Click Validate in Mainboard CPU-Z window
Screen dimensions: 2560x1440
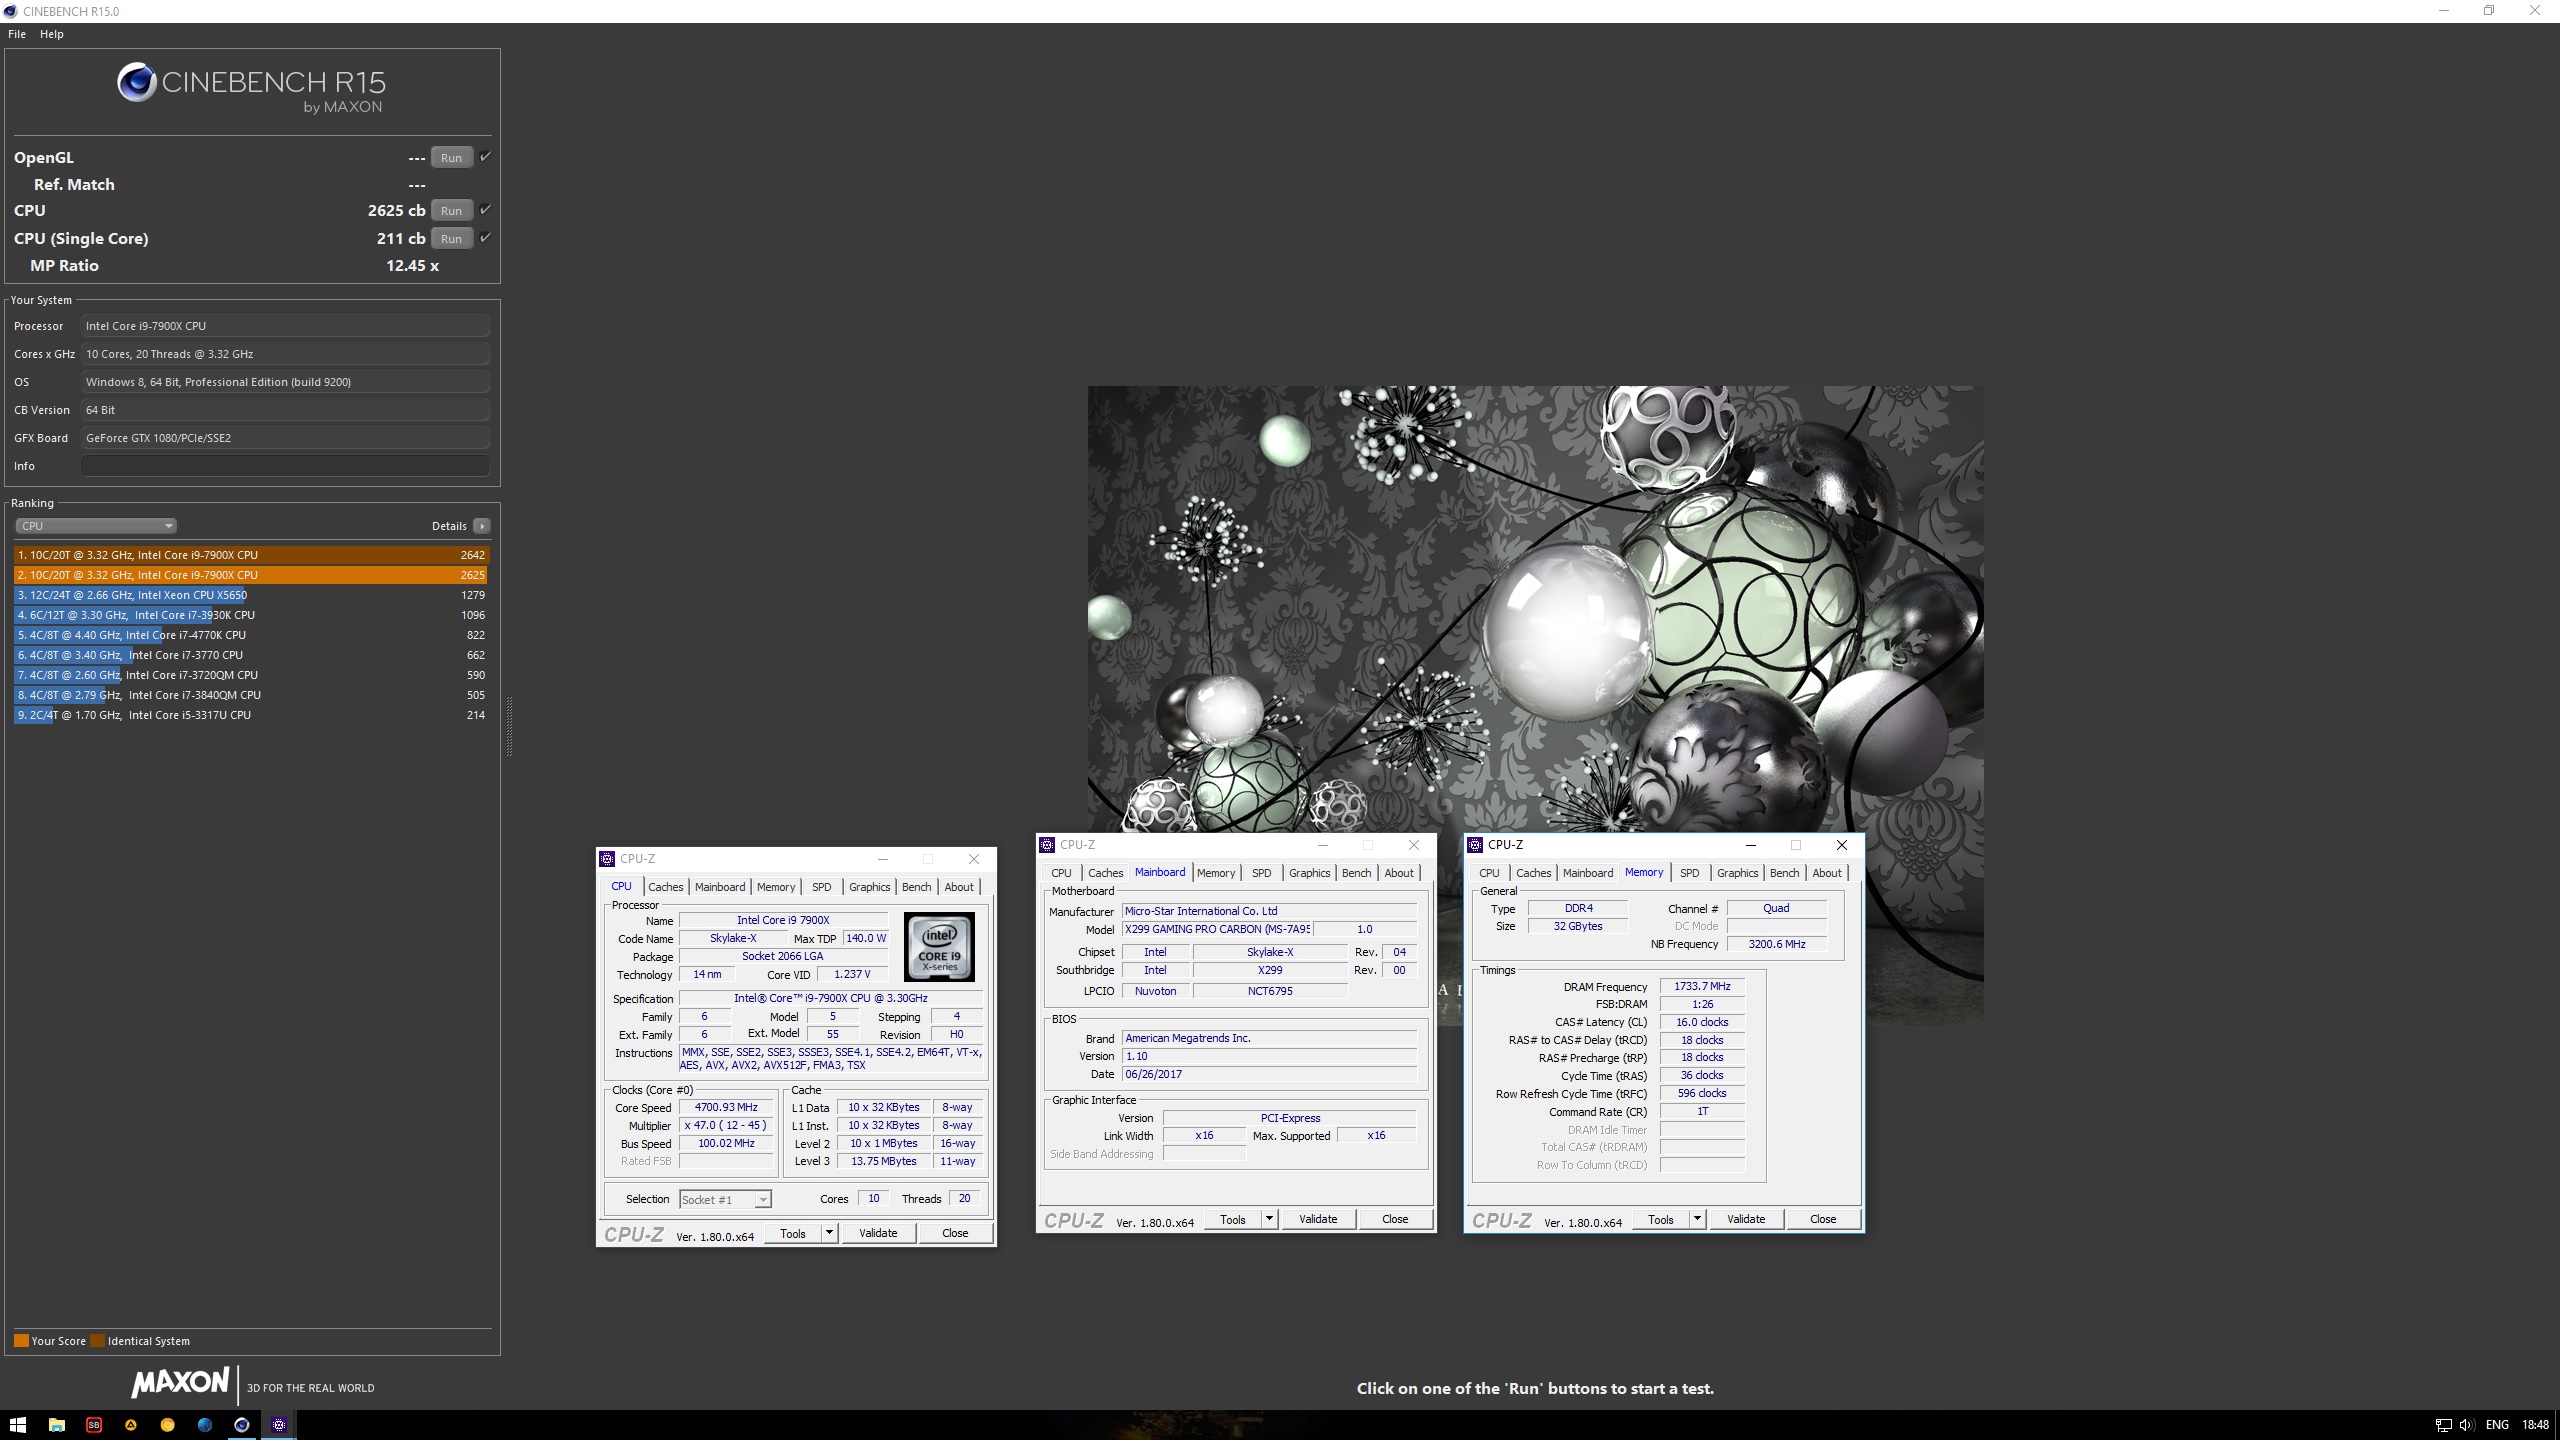pyautogui.click(x=1317, y=1219)
